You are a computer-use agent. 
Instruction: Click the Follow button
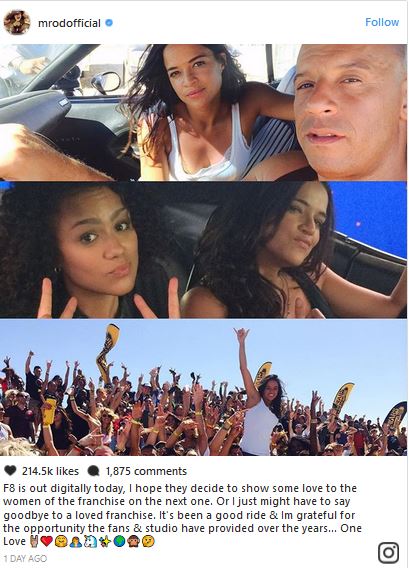coord(382,22)
